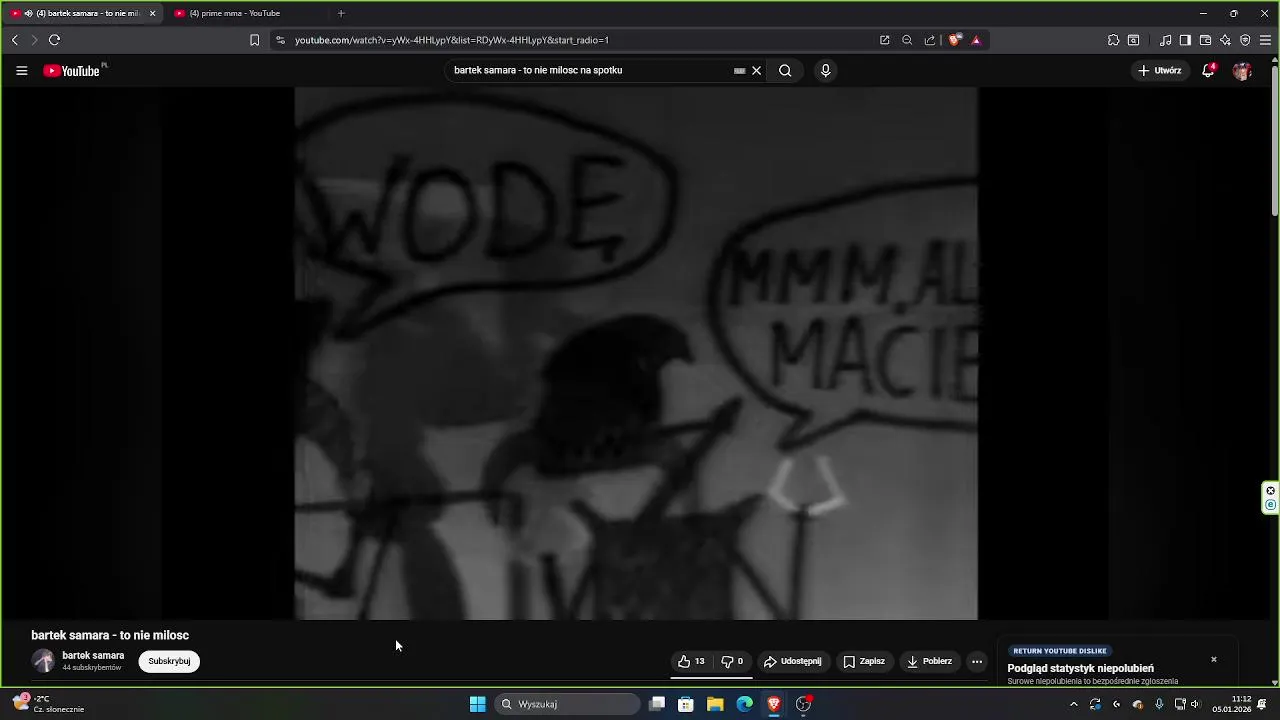The height and width of the screenshot is (720, 1280).
Task: Toggle the browser sidebar panel
Action: (1185, 40)
